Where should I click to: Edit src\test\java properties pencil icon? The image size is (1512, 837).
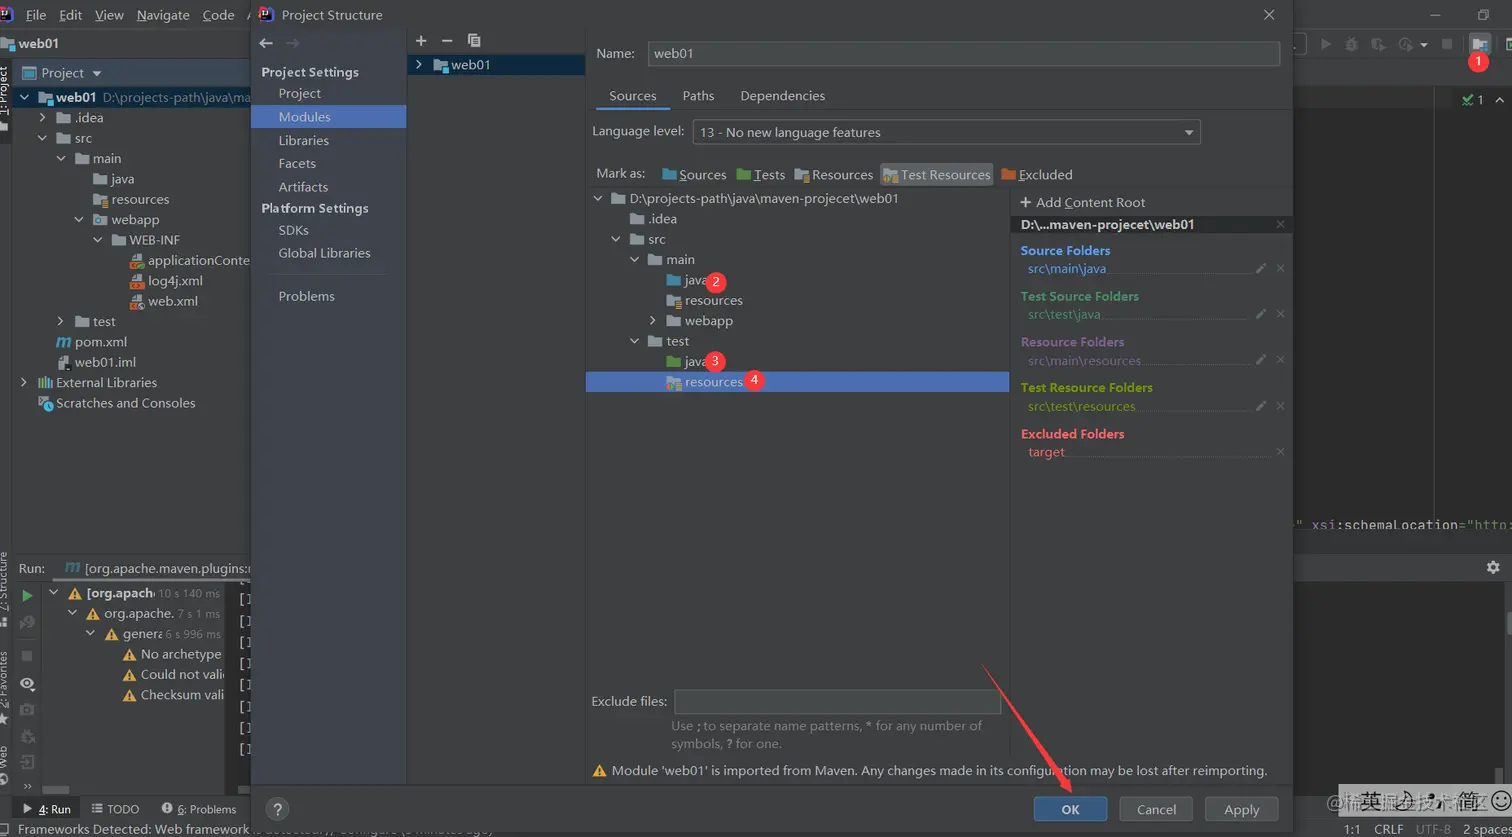point(1261,314)
